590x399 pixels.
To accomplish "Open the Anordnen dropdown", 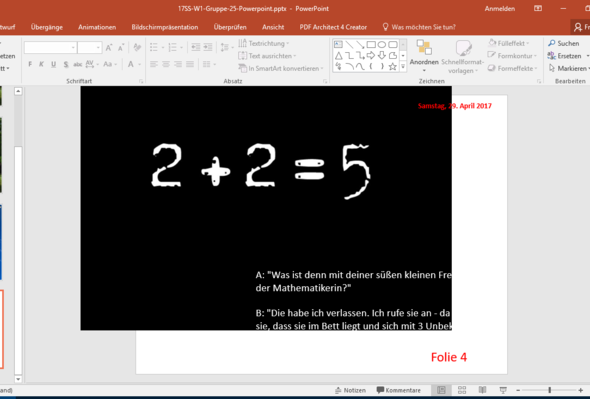I will point(424,56).
